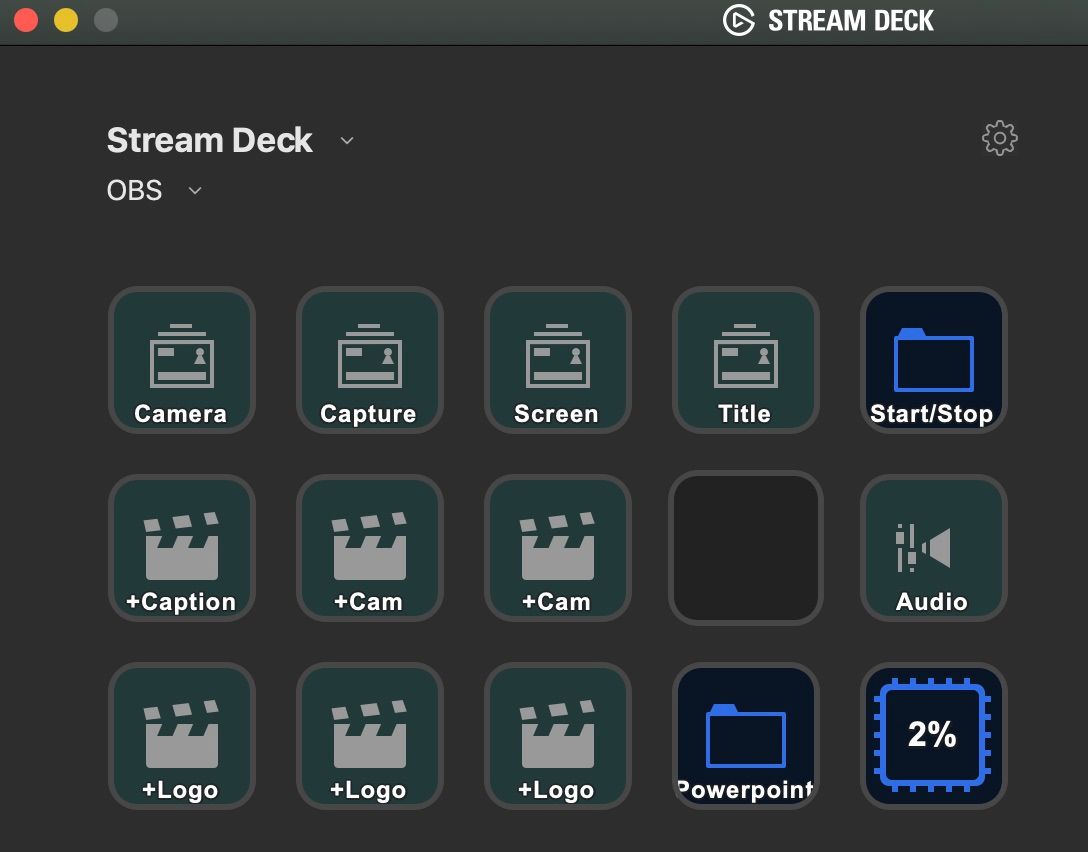Viewport: 1088px width, 852px height.
Task: Close the Stream Deck window
Action: [x=26, y=20]
